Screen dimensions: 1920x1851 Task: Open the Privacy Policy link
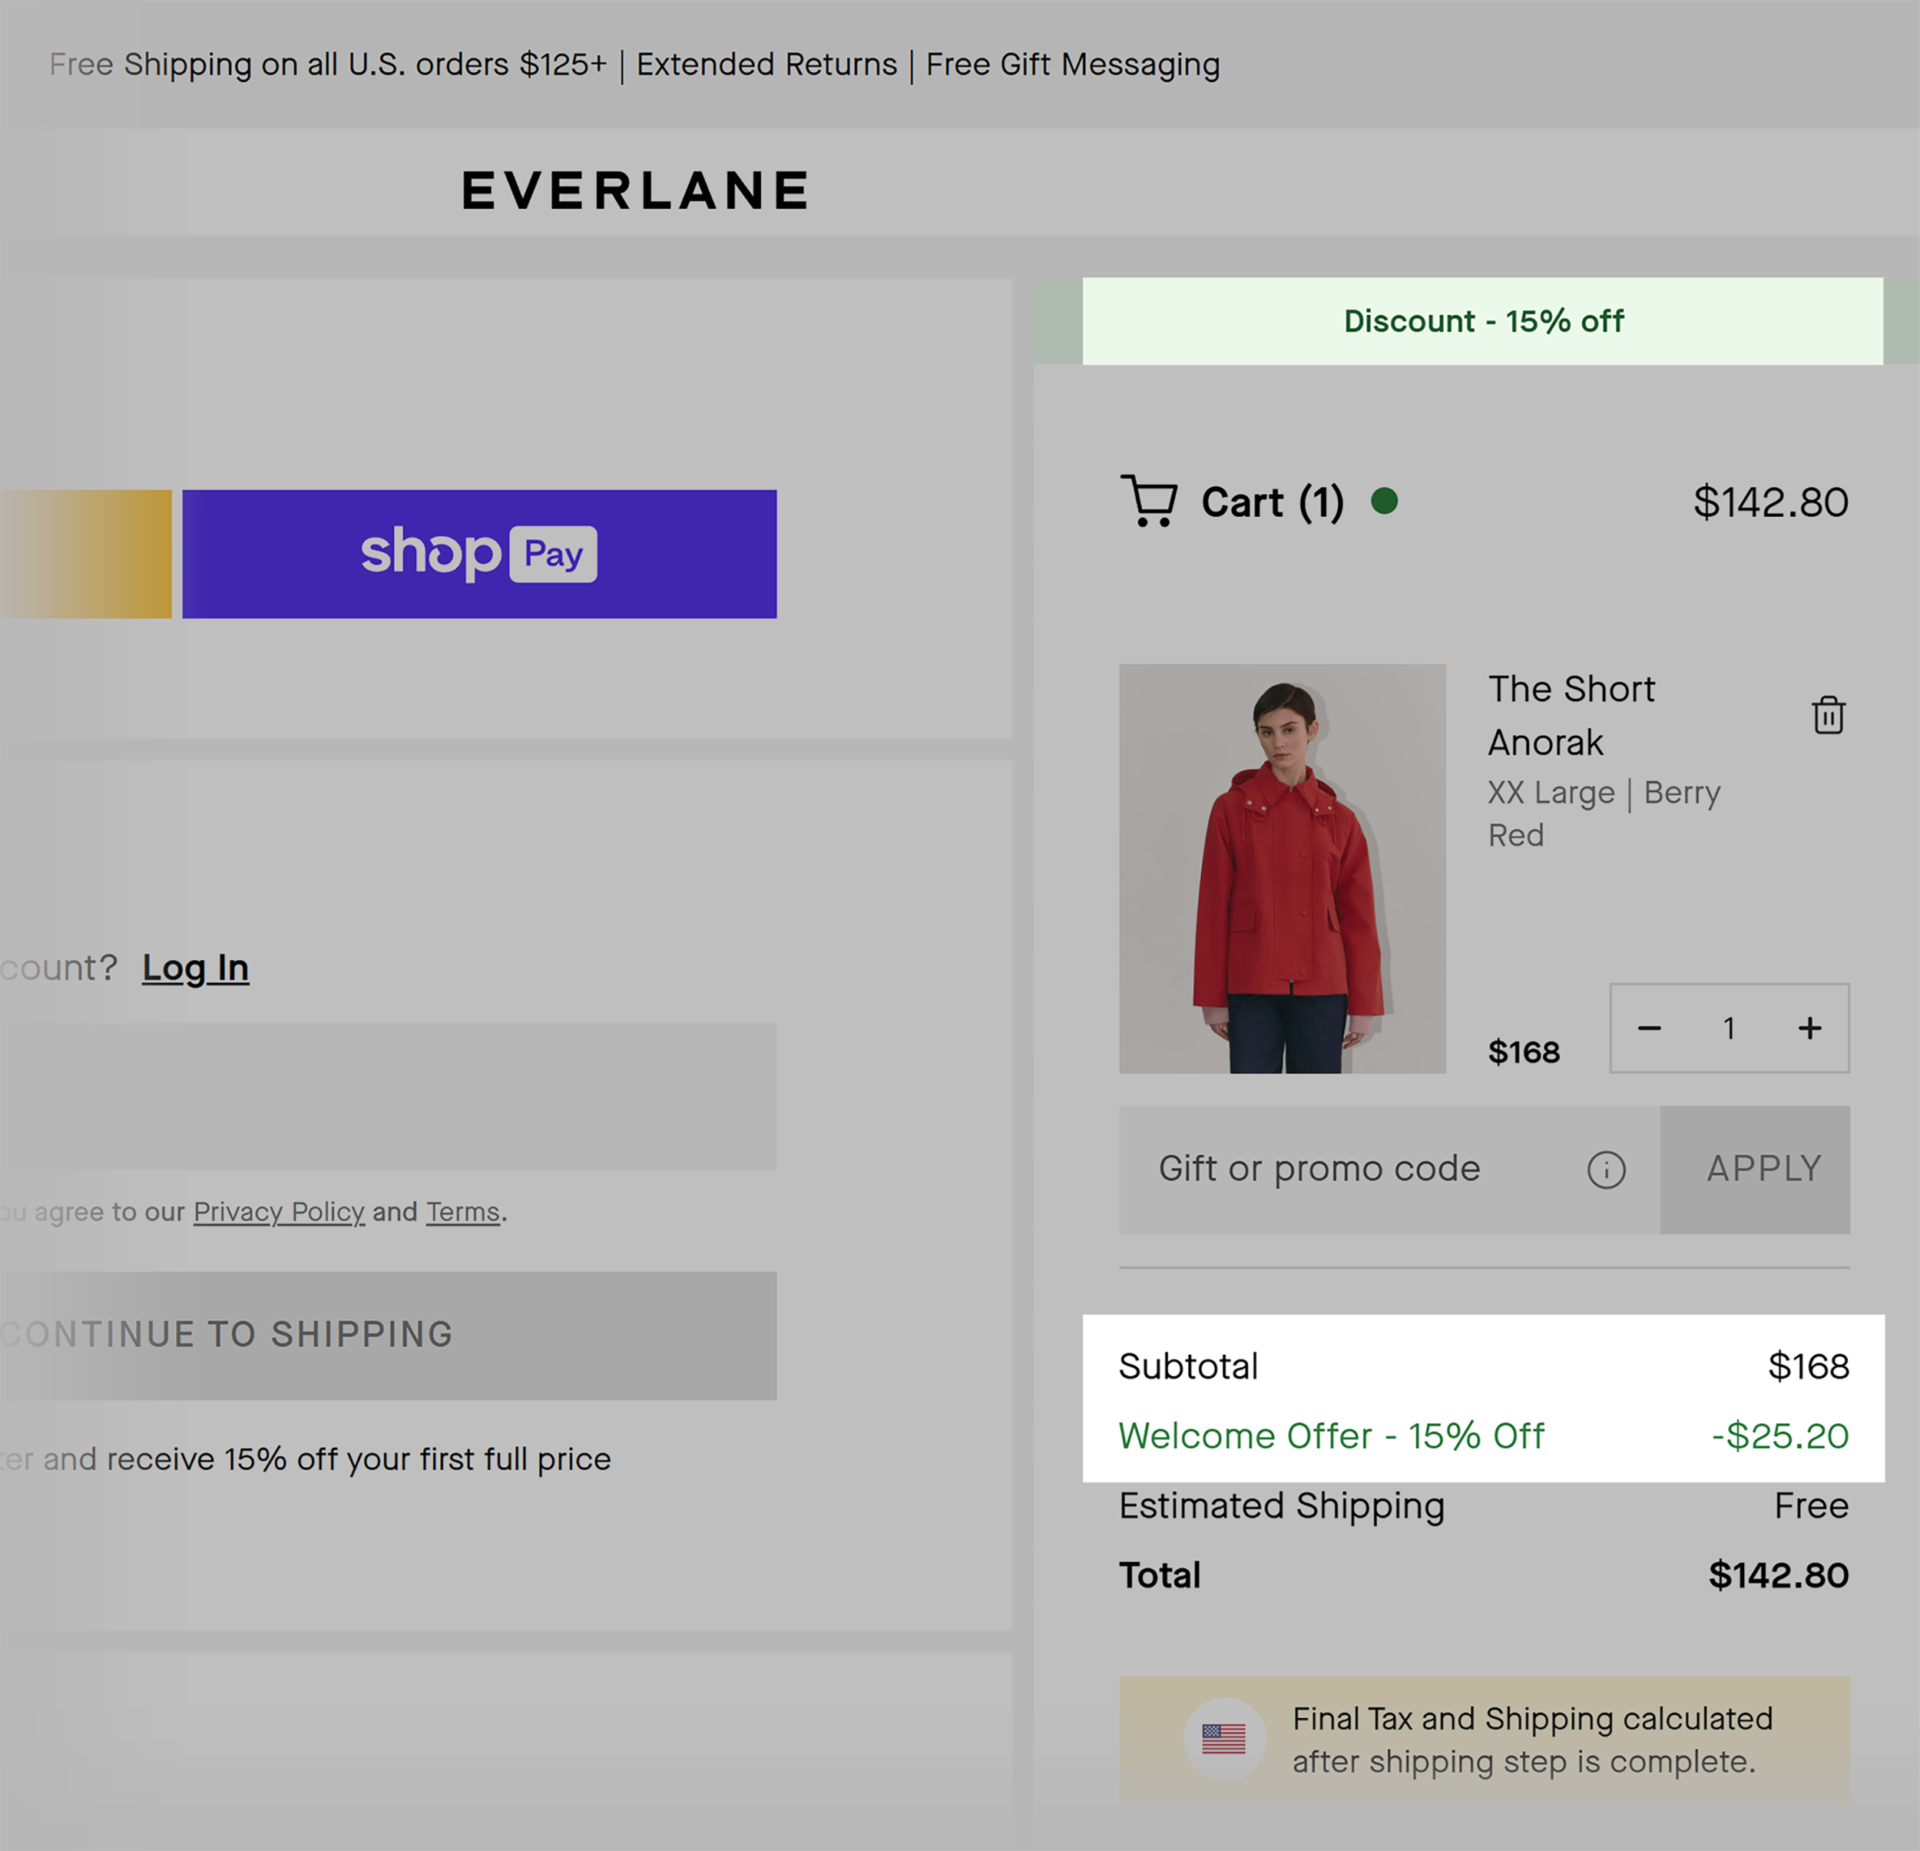(278, 1212)
